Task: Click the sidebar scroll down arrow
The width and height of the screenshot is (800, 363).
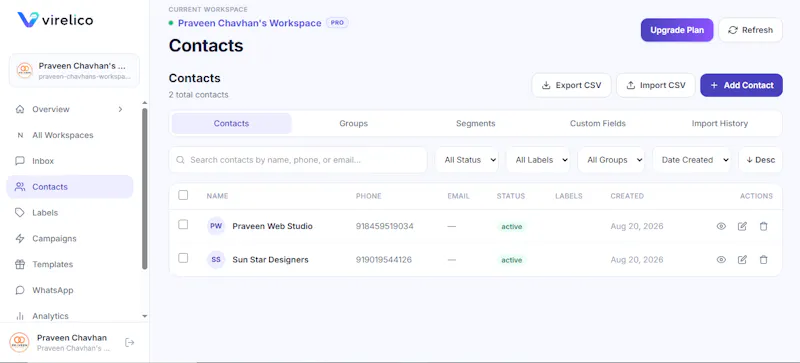Action: [144, 317]
